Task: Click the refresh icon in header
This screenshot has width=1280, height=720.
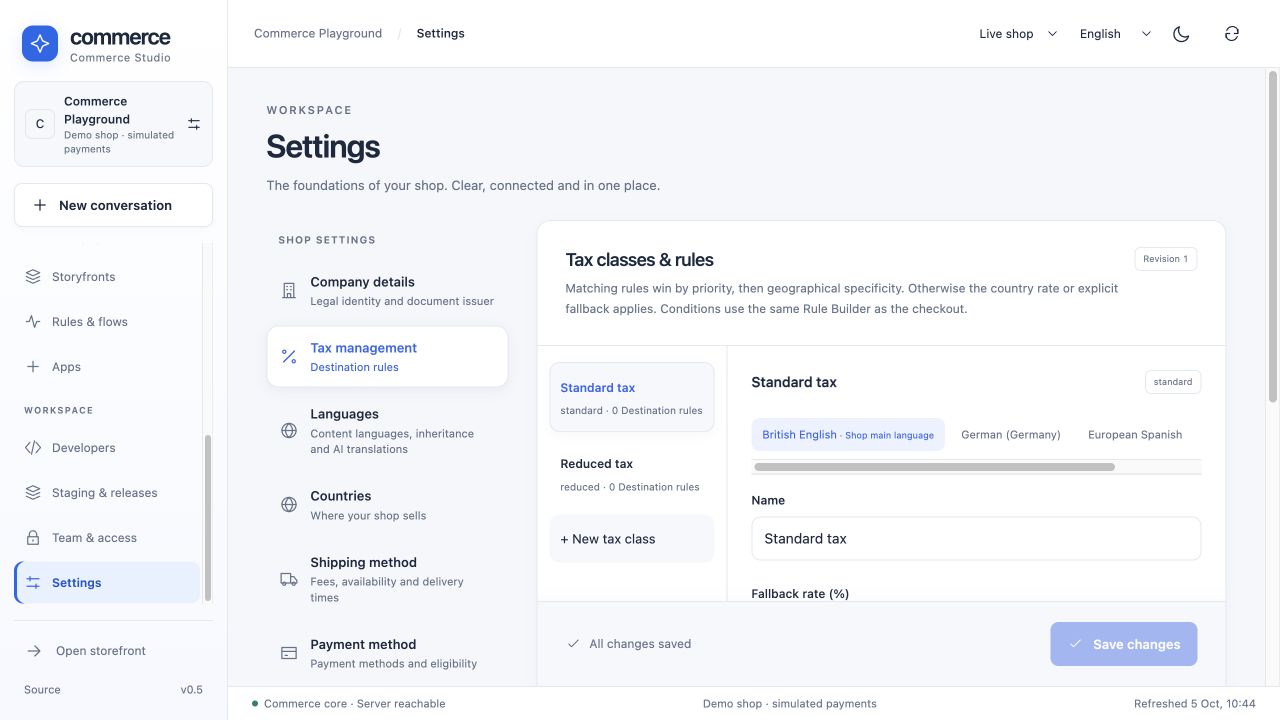Action: coord(1232,34)
